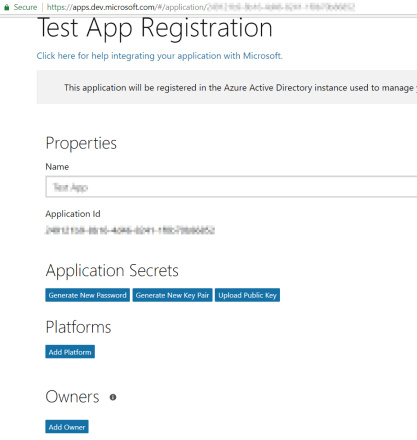This screenshot has height=440, width=417.
Task: Click the Azure Active Directory notice text
Action: pos(239,88)
